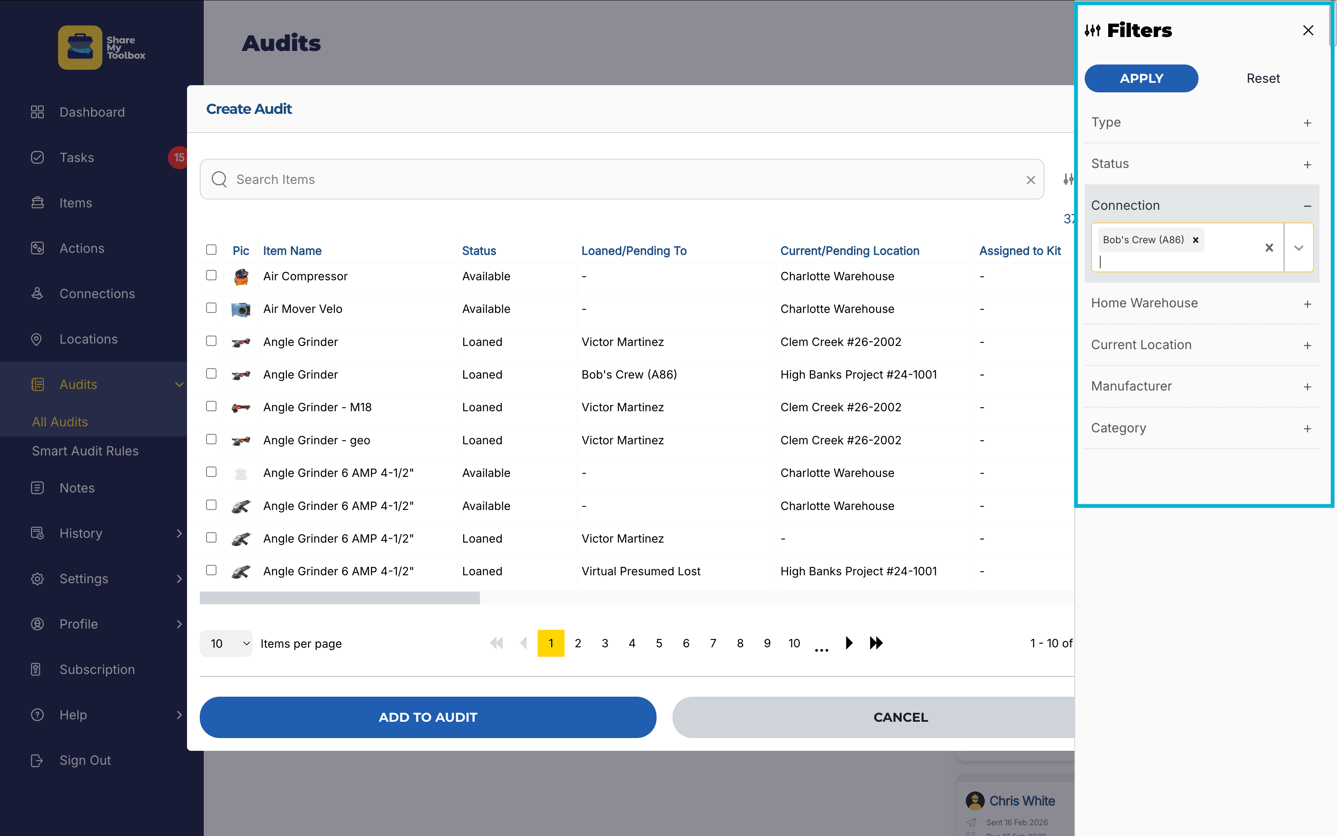The image size is (1337, 836).
Task: Click the table's horizontal scrollbar
Action: [x=340, y=598]
